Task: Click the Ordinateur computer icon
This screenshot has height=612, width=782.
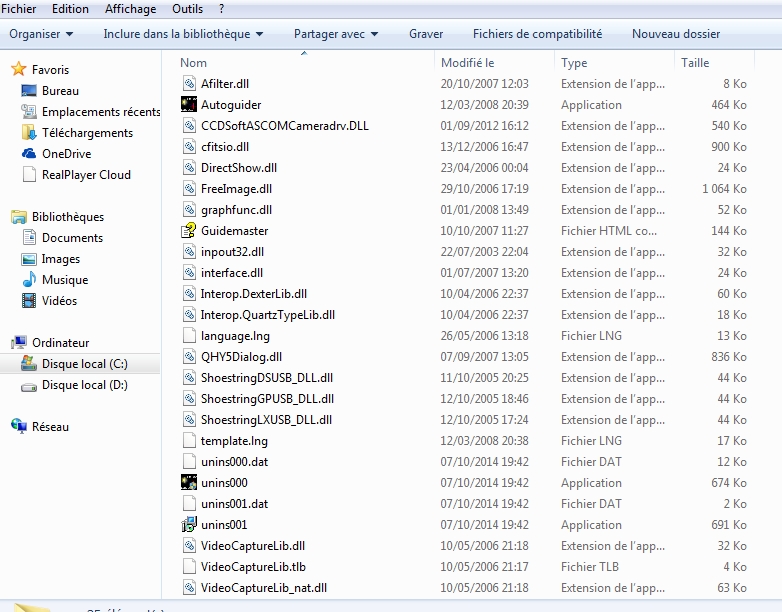Action: click(x=19, y=342)
